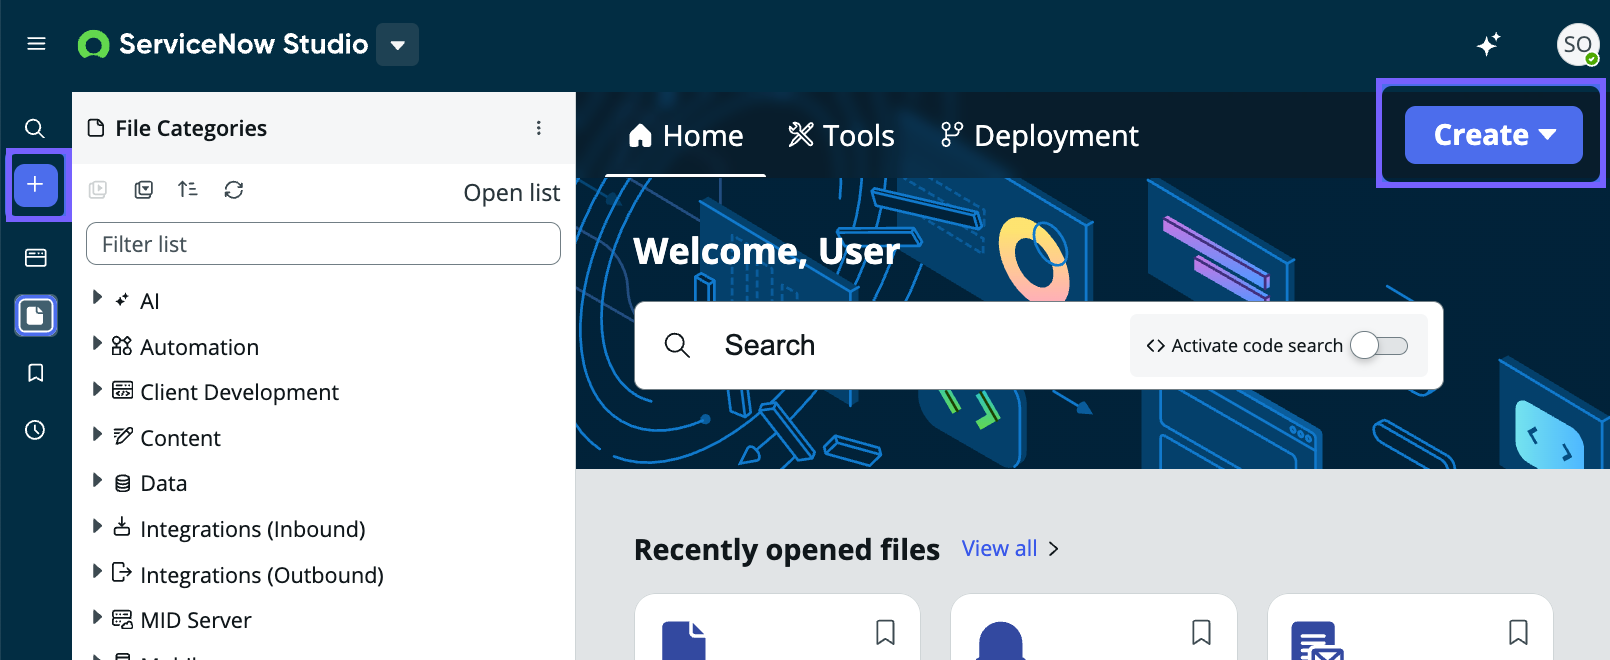Image resolution: width=1610 pixels, height=660 pixels.
Task: Open the hamburger navigation menu
Action: [36, 44]
